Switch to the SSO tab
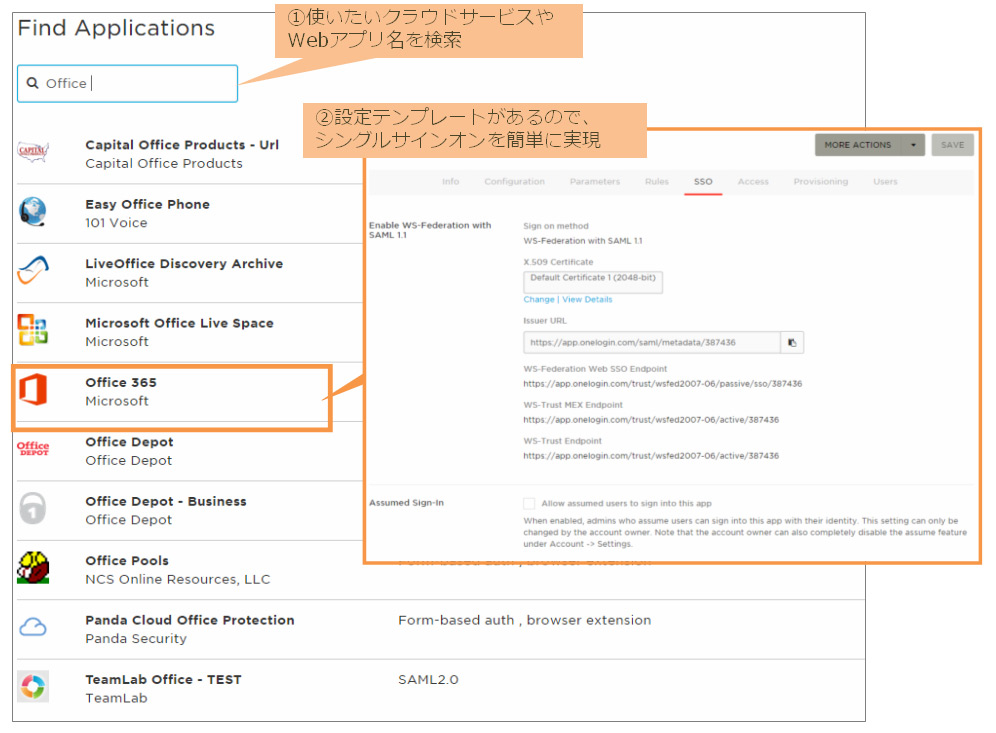The width and height of the screenshot is (996, 733). (x=703, y=182)
